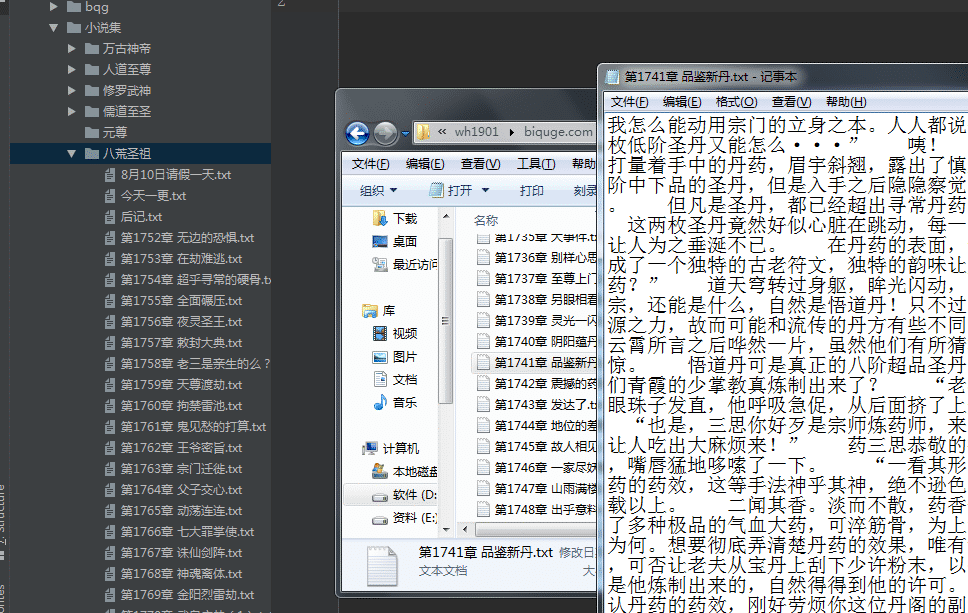Select file 第1759章 天尊渡劫.txt
968x613 pixels.
click(181, 385)
